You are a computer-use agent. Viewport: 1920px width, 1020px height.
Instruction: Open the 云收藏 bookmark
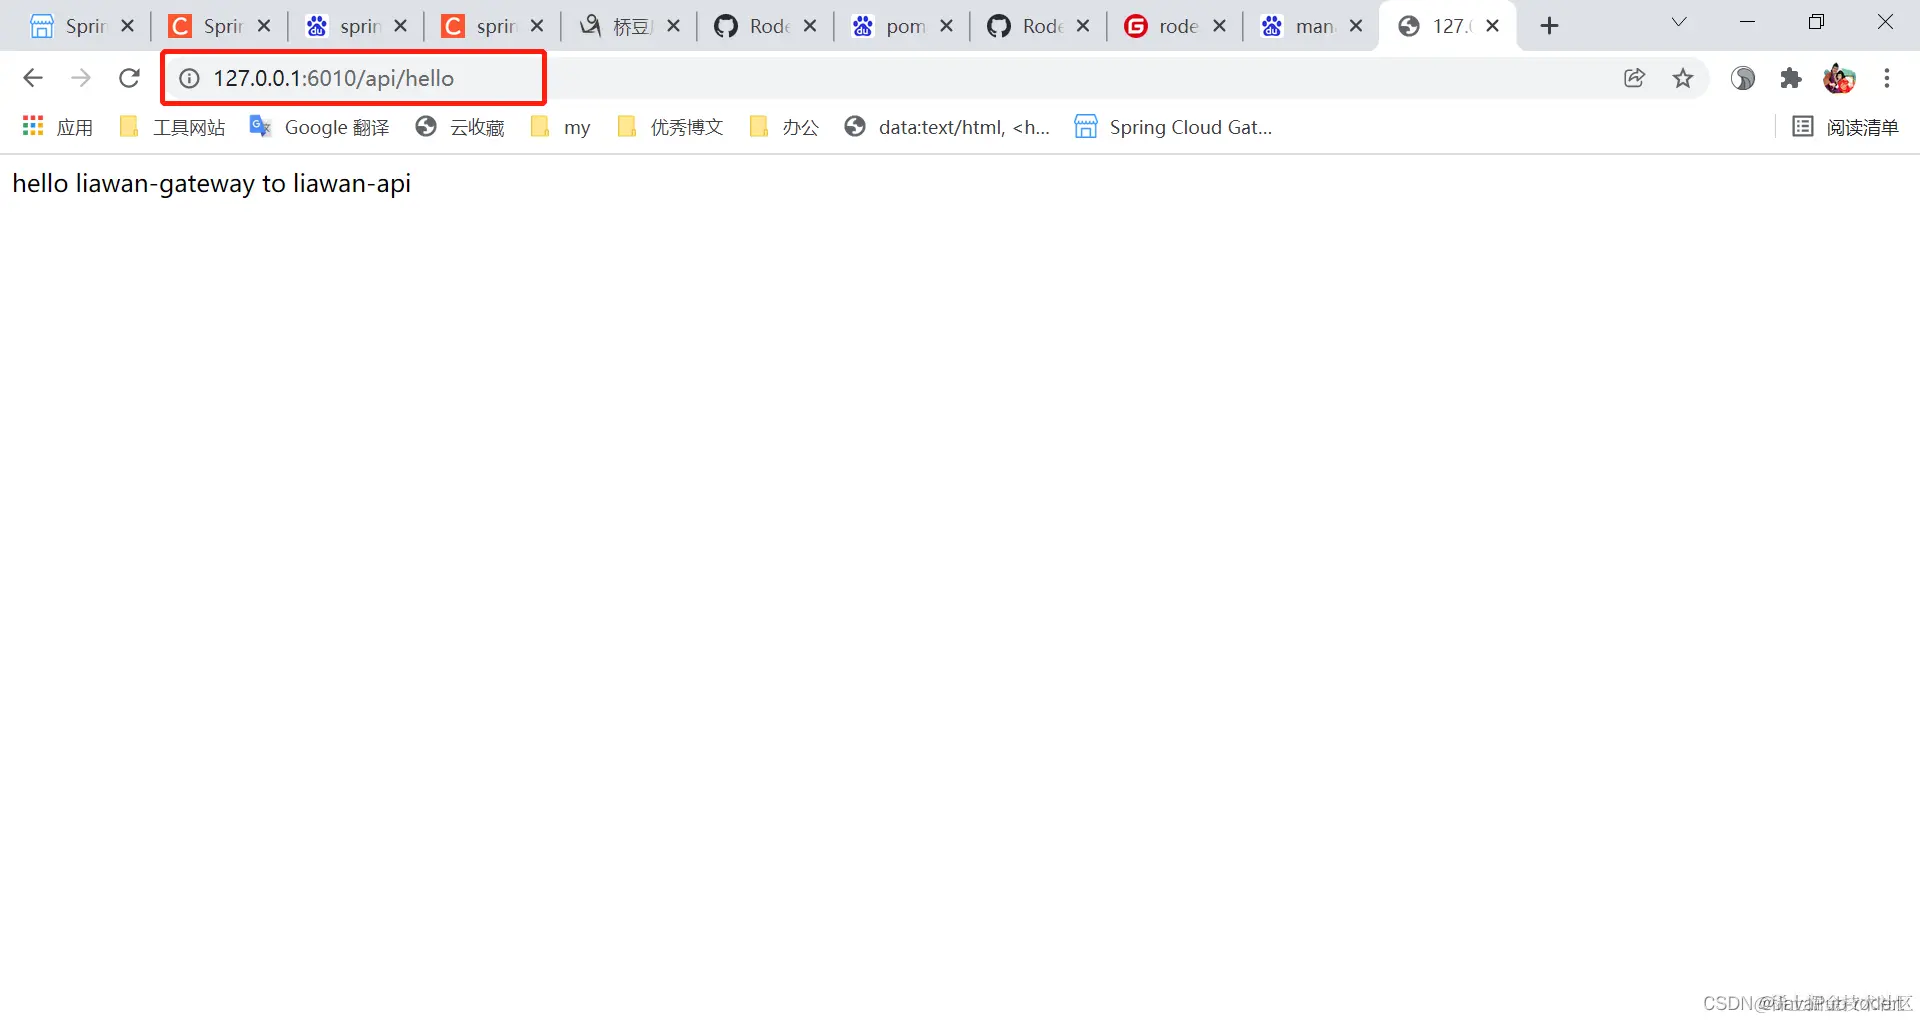click(x=460, y=127)
